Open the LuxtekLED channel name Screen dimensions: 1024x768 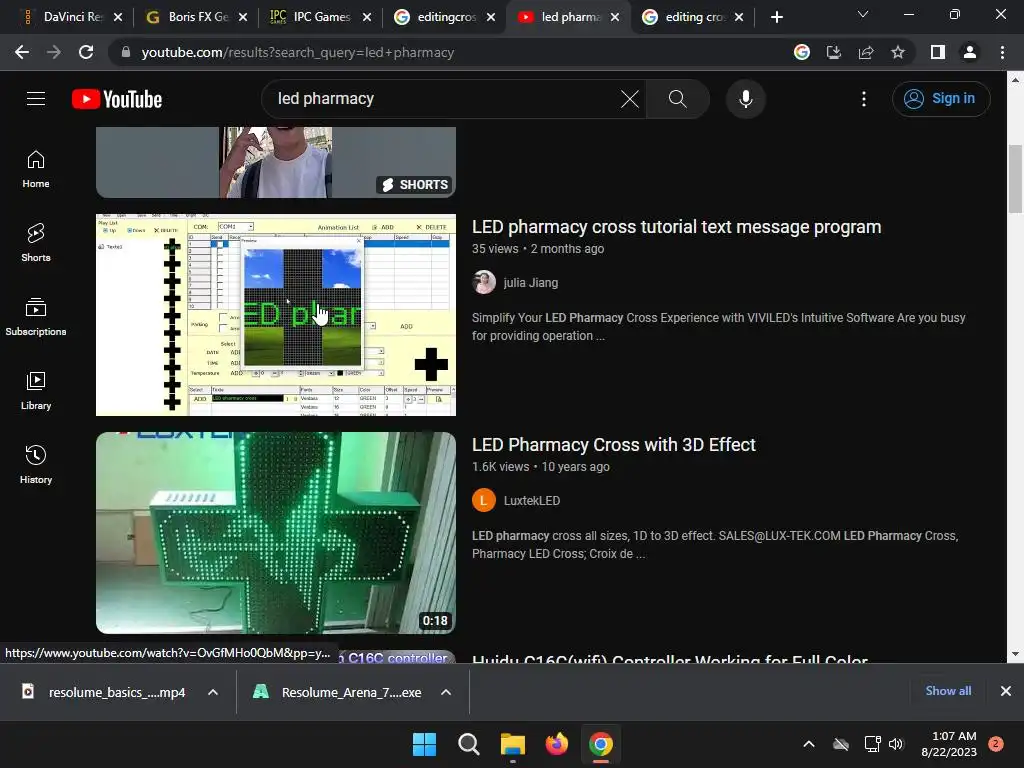point(532,501)
